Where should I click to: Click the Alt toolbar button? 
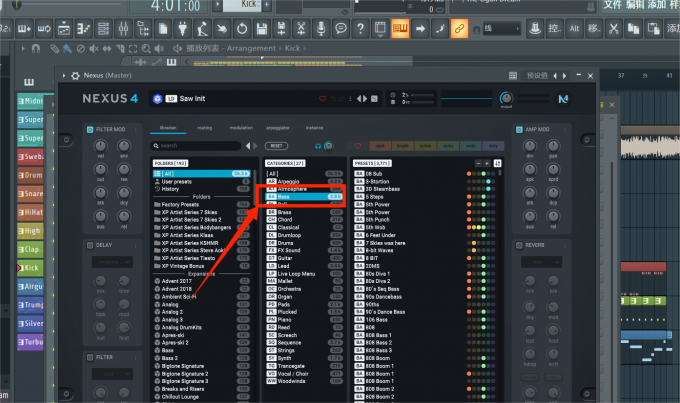[574, 29]
